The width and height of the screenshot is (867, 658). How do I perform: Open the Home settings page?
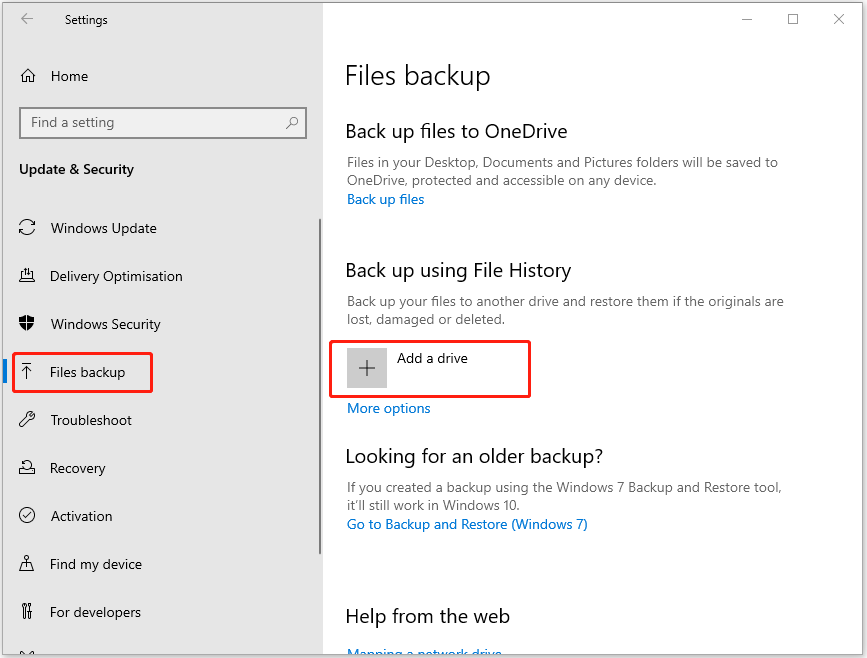coord(69,76)
